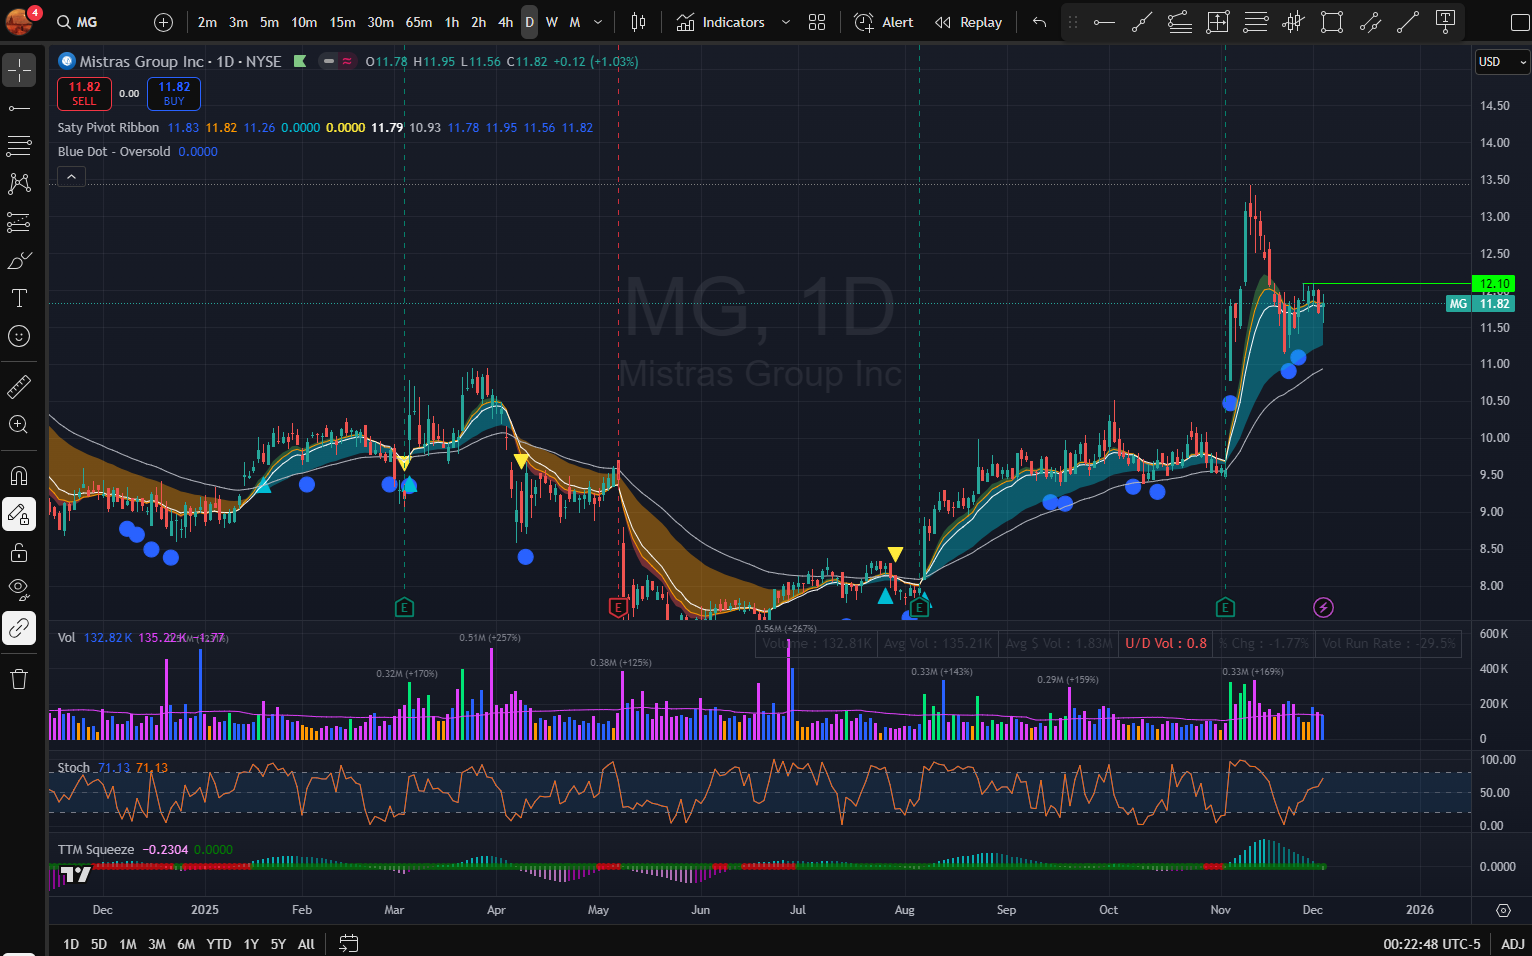
Task: Select the monthly M timeframe
Action: (575, 22)
